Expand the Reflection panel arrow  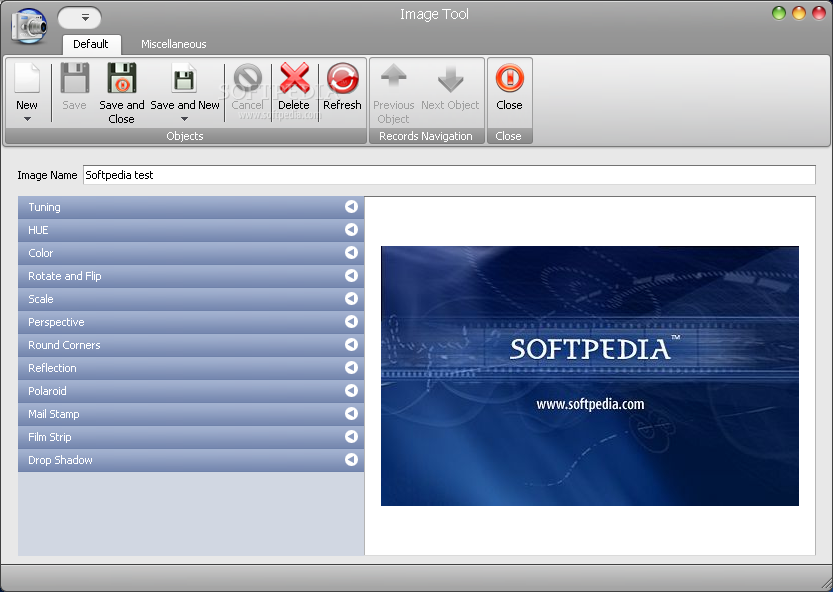[x=351, y=368]
